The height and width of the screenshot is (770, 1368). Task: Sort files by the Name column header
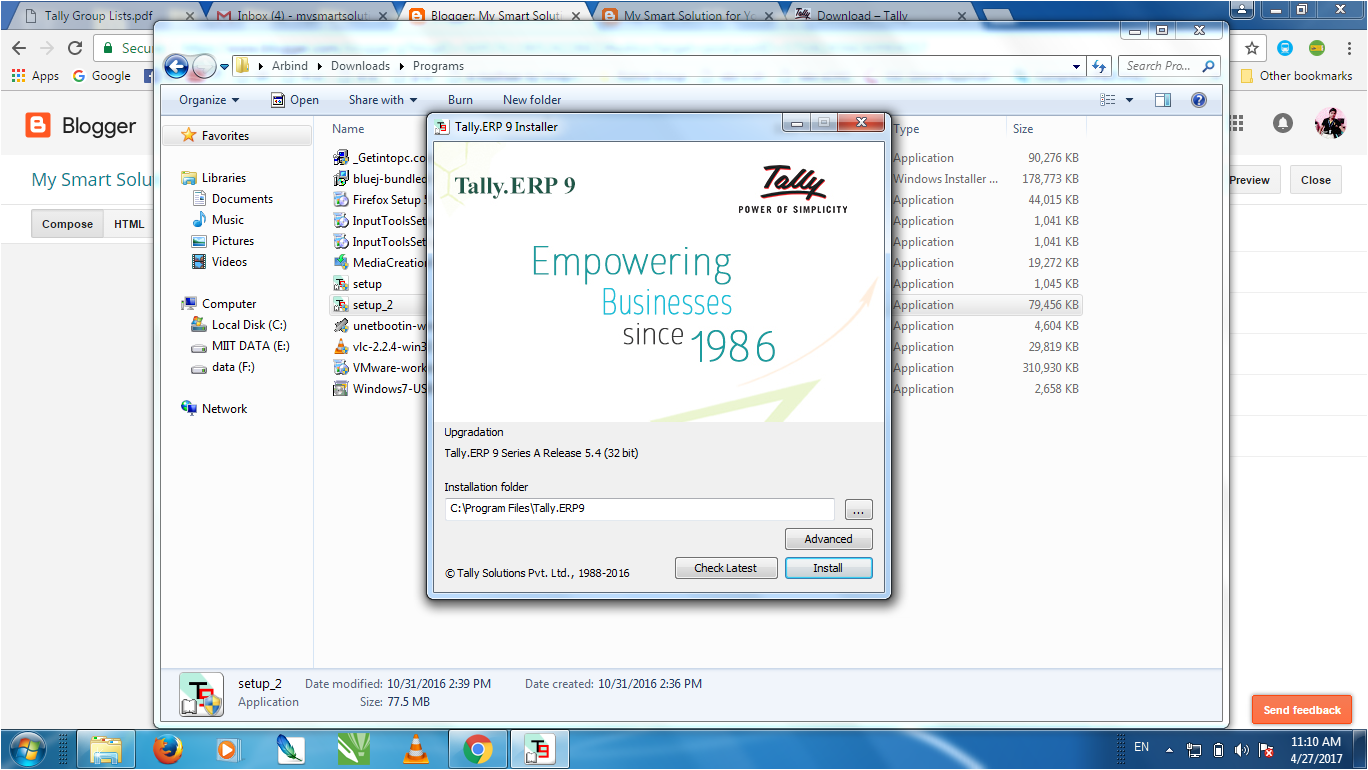(x=349, y=129)
